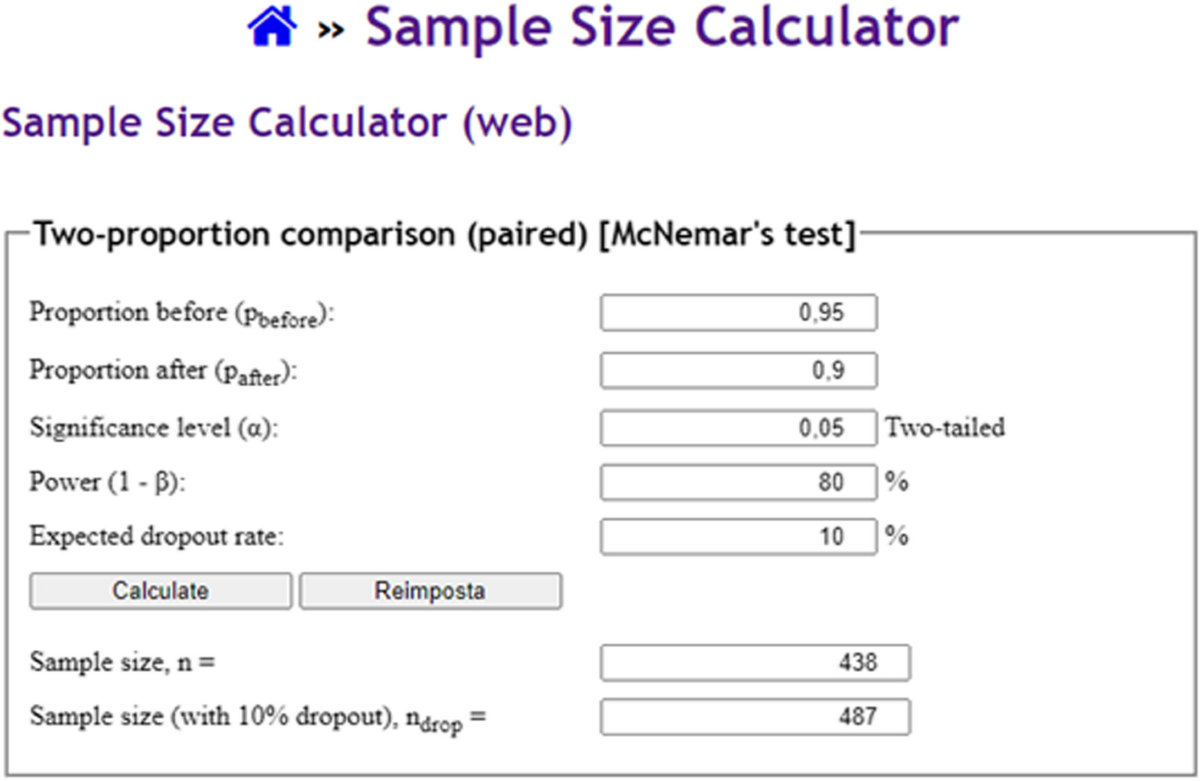Viewport: 1200px width, 781px height.
Task: Click the Expected dropout rate label
Action: [x=157, y=536]
